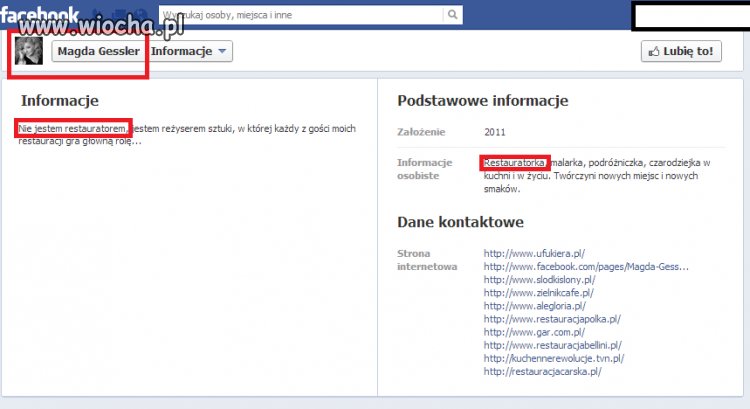The image size is (750, 409).
Task: Open the facebook.com/pages/Magda-Gess link
Action: coord(586,267)
